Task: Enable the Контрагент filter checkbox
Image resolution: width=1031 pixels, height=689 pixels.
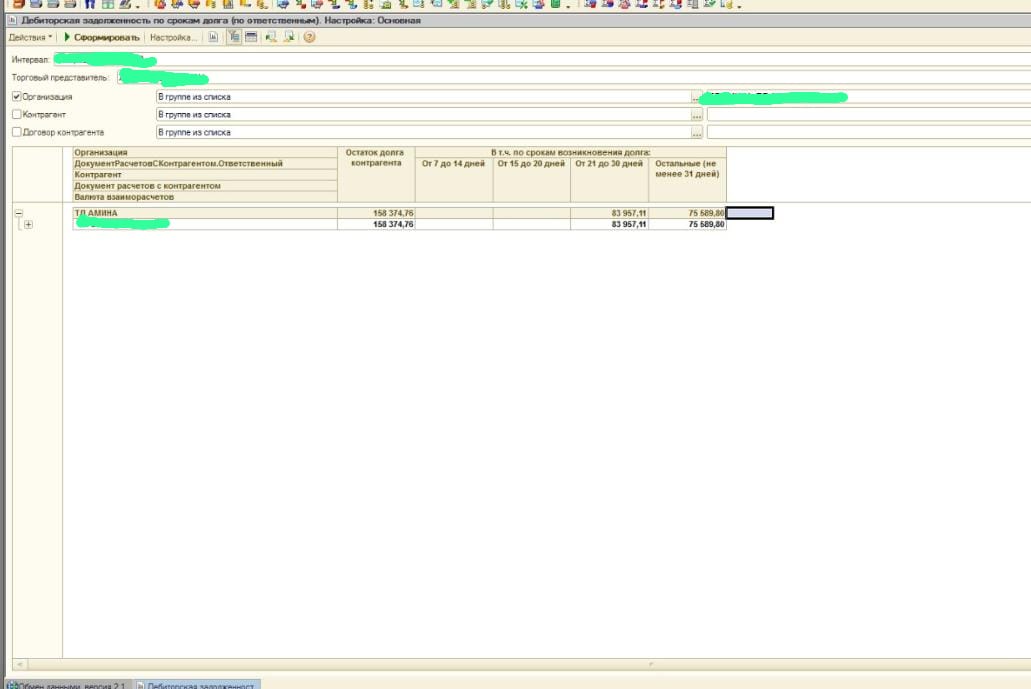Action: (x=16, y=115)
